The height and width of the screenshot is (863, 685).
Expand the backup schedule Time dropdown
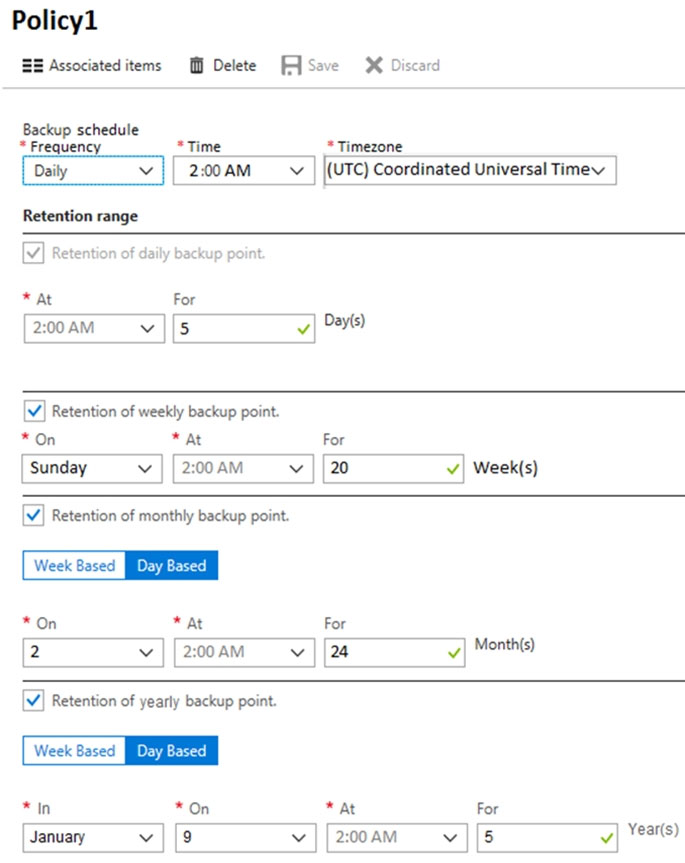(243, 171)
